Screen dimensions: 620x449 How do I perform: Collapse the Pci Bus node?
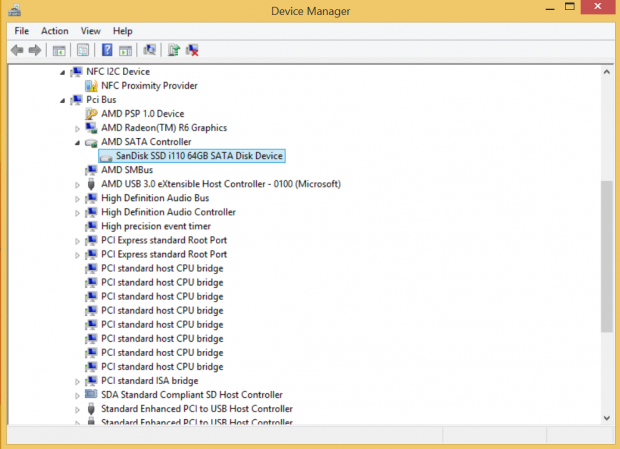click(x=62, y=100)
